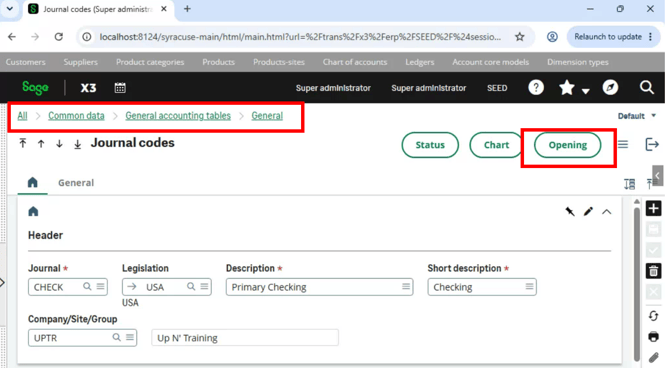
Task: Click the pencil edit icon
Action: pos(588,212)
